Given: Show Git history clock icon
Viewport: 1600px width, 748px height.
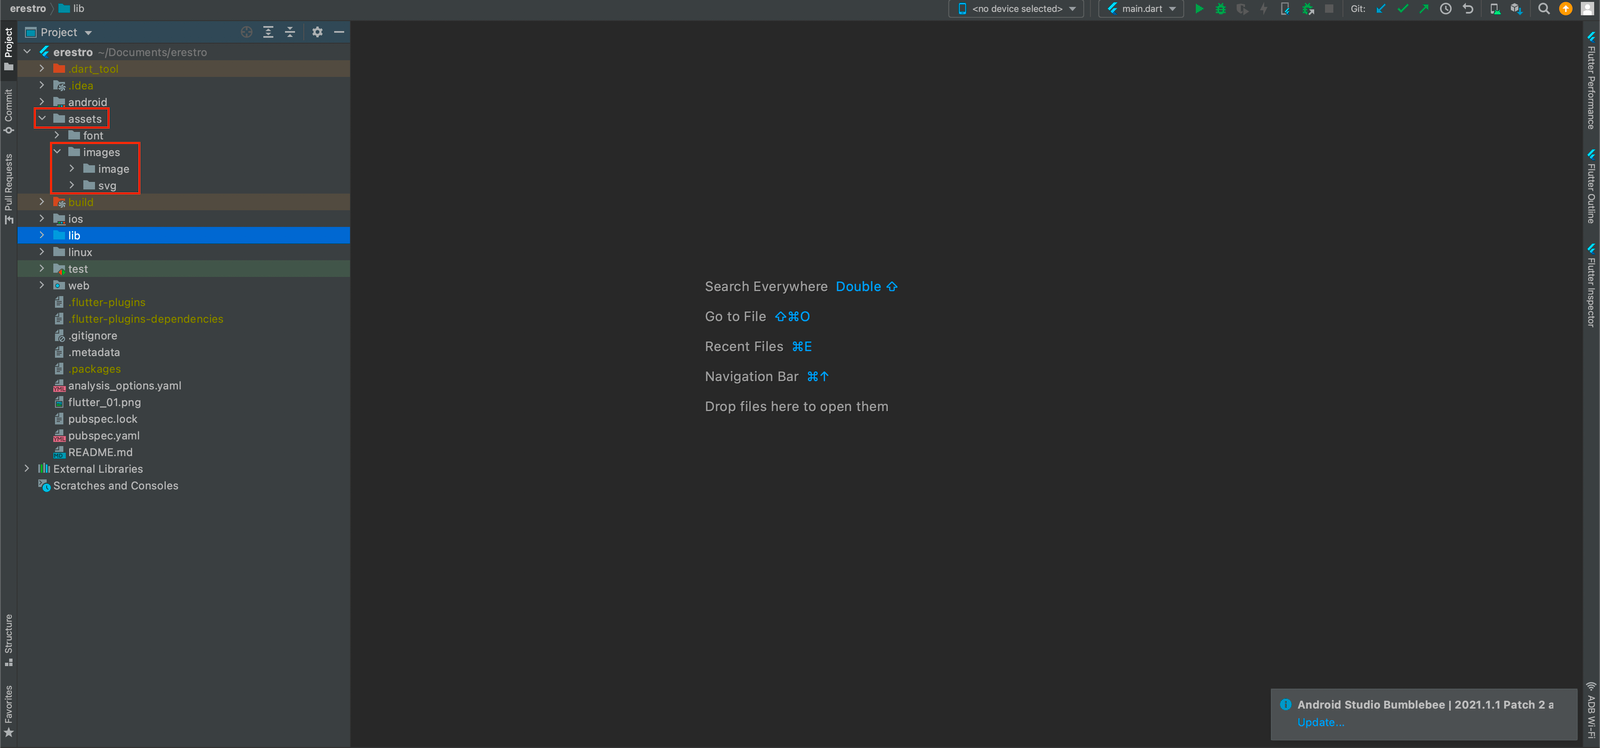Looking at the screenshot, I should click(x=1445, y=9).
